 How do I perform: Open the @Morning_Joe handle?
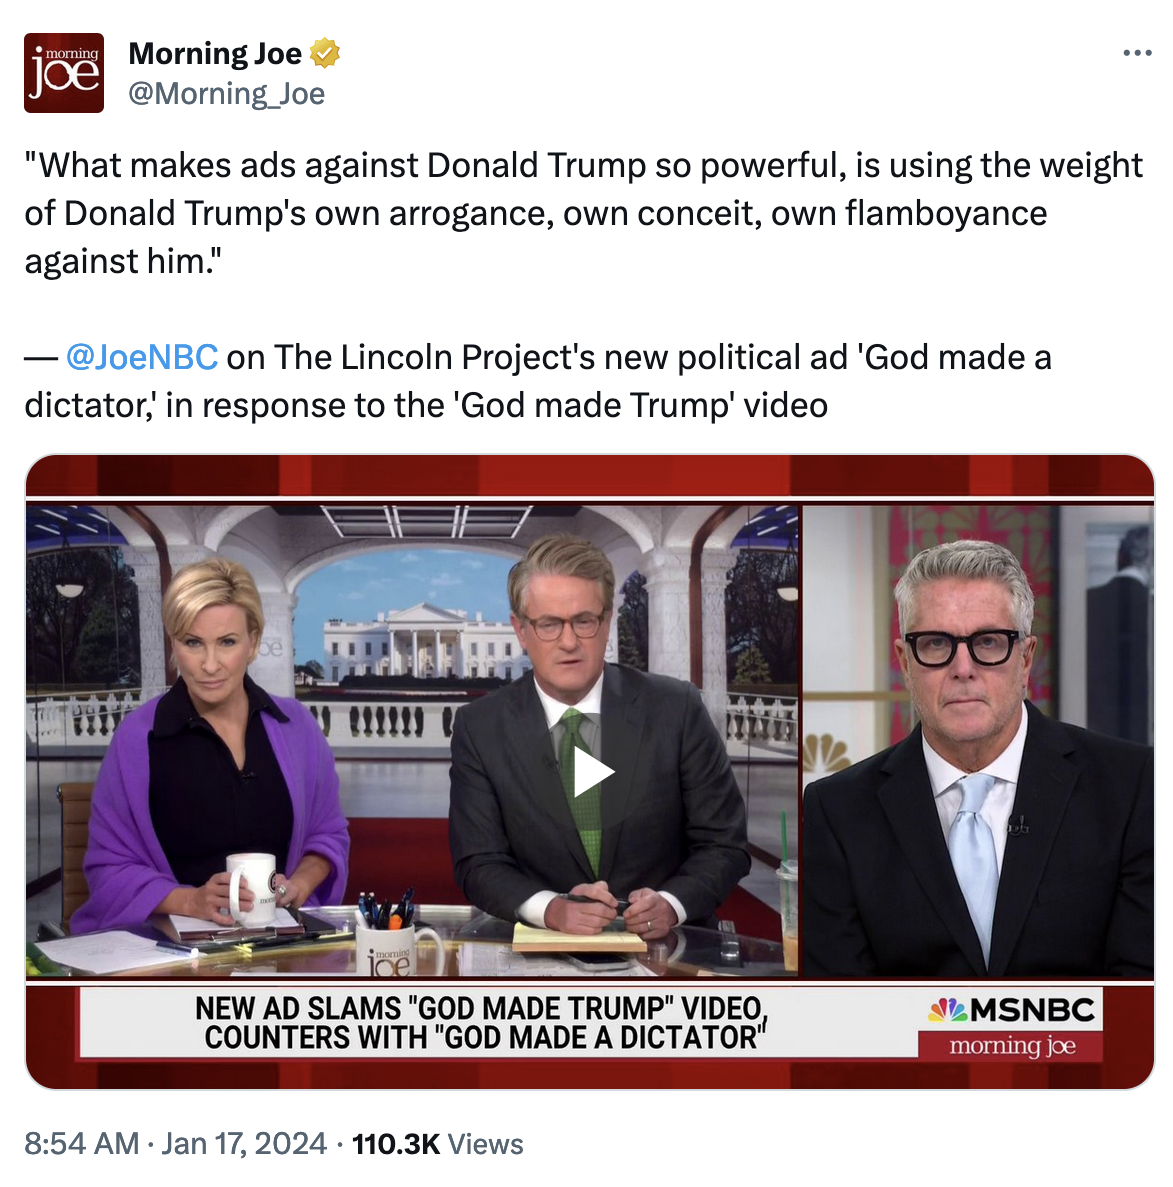(x=226, y=94)
